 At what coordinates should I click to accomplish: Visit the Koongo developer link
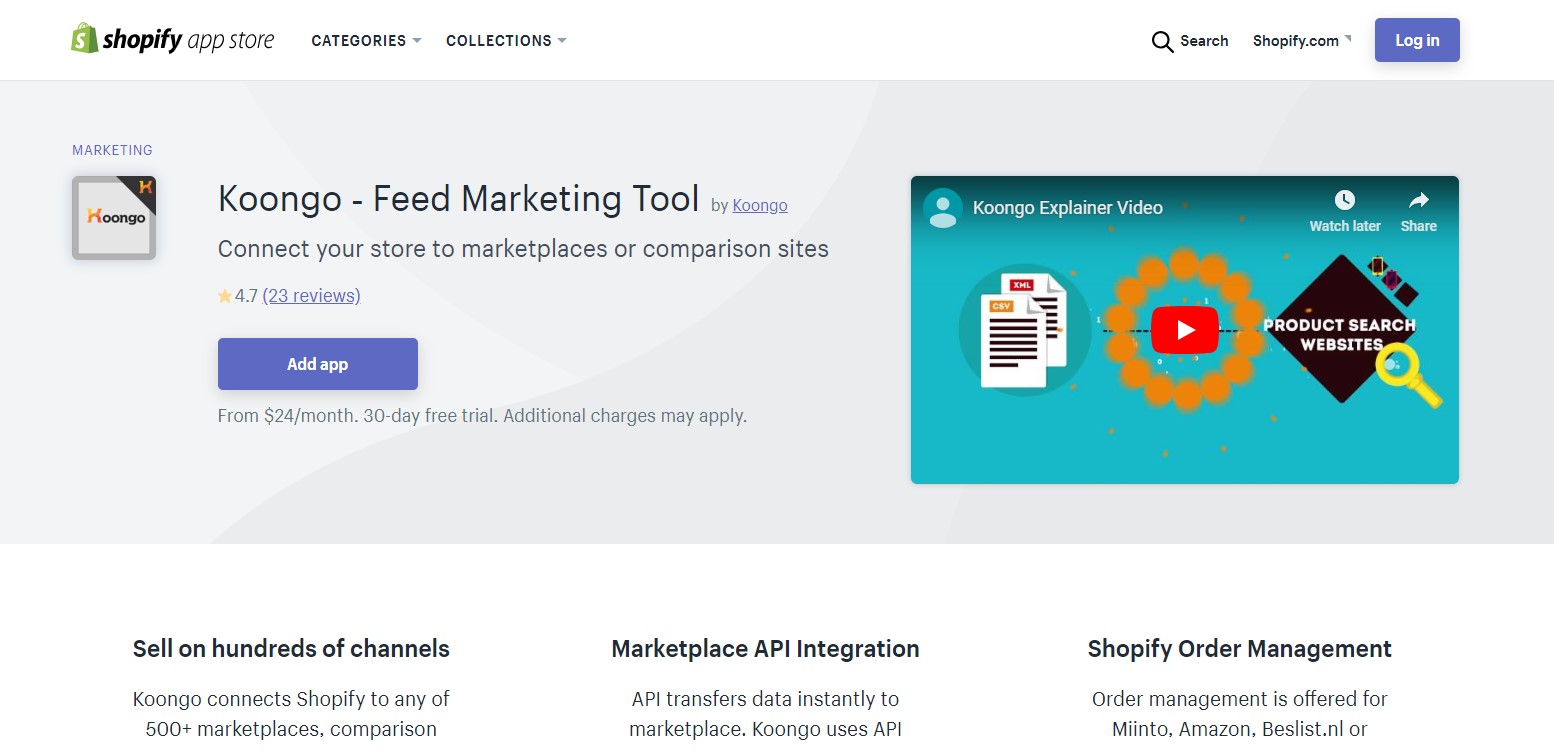pos(759,205)
